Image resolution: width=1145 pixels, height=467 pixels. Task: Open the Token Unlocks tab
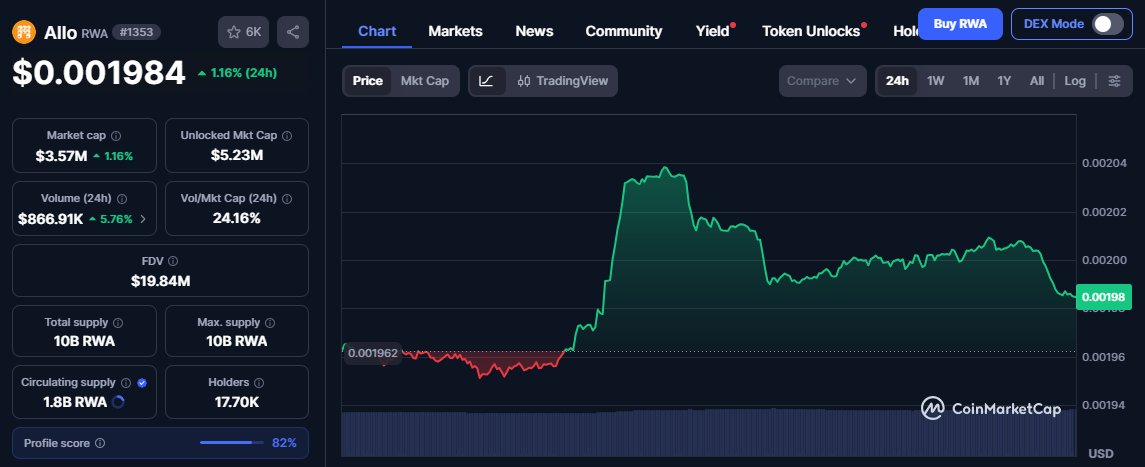[810, 31]
